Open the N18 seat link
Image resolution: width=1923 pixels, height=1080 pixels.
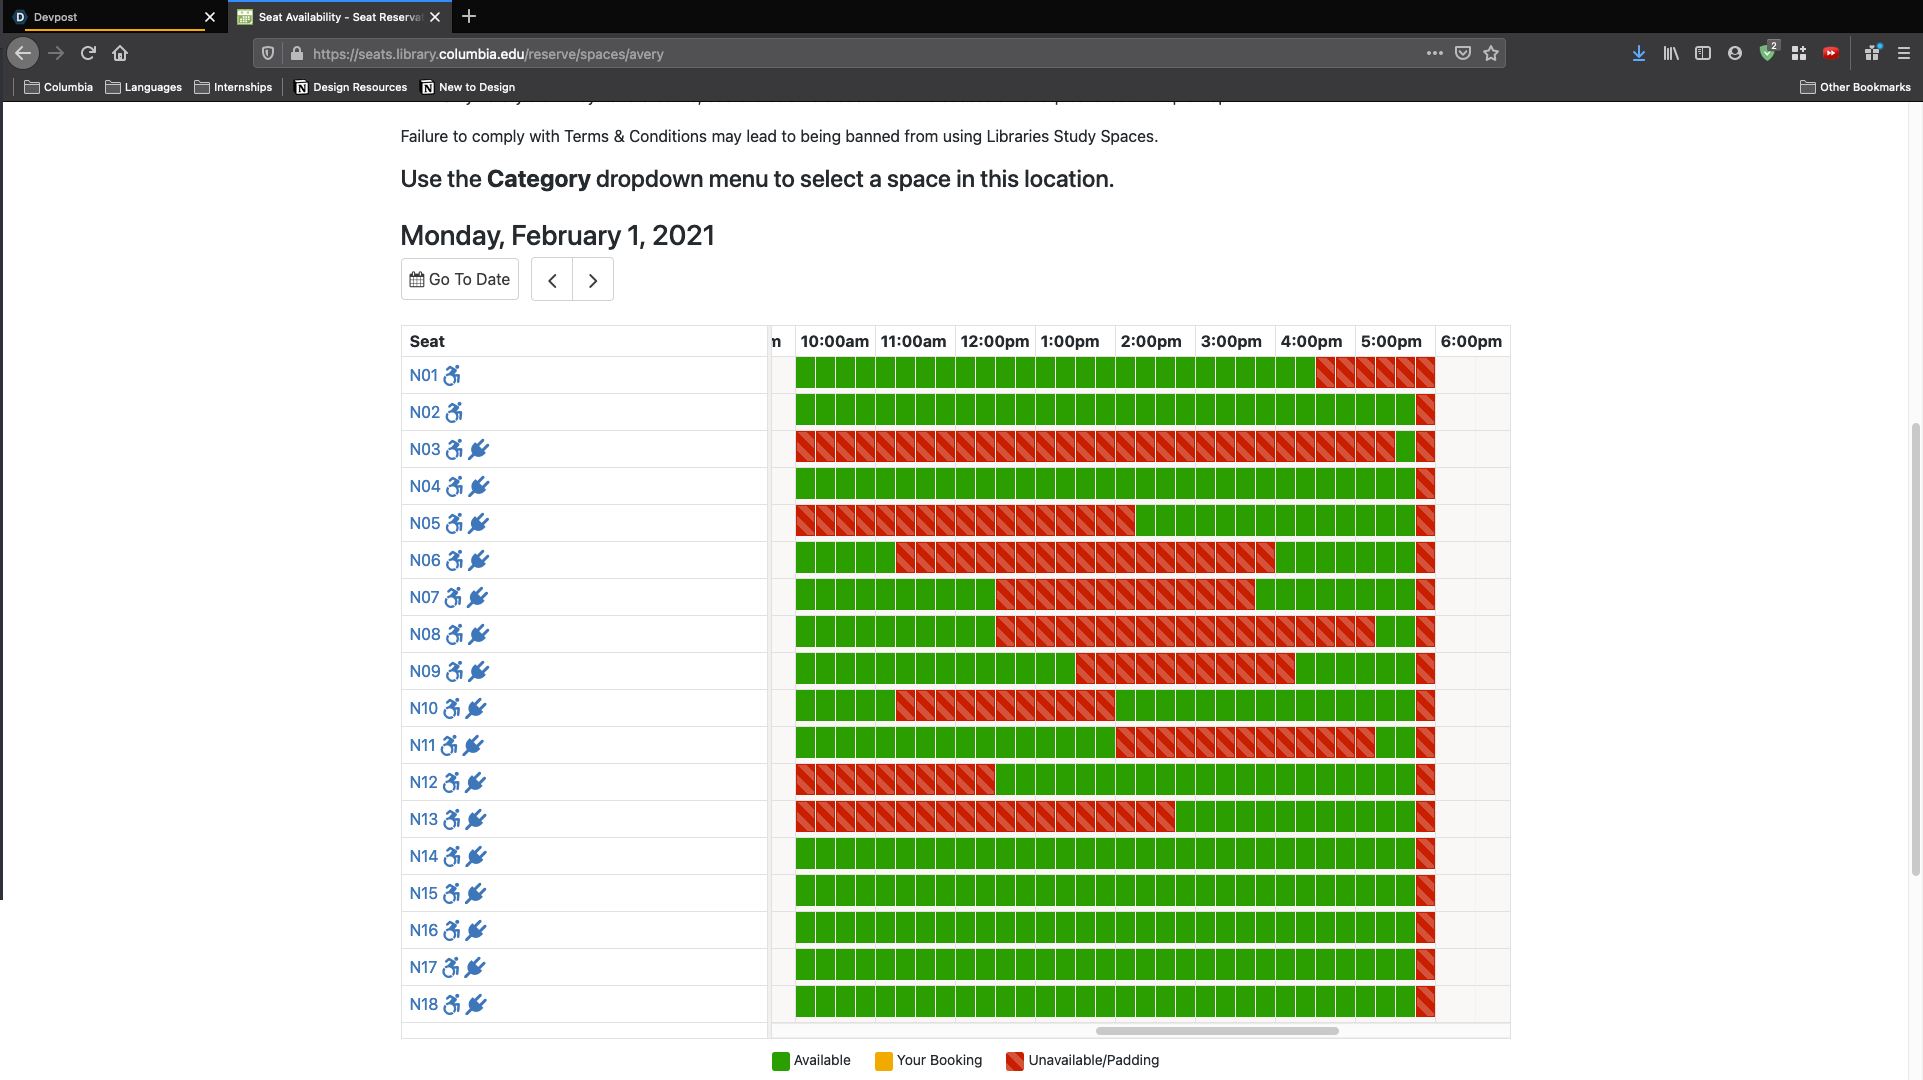click(423, 1004)
